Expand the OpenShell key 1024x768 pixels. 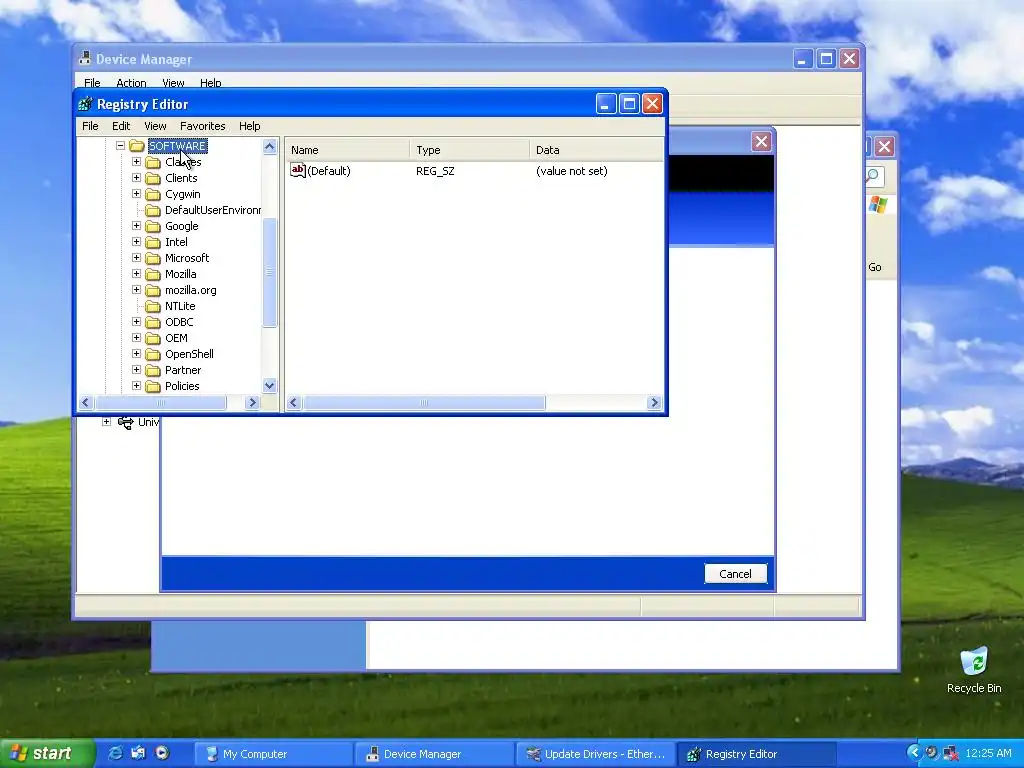click(136, 354)
